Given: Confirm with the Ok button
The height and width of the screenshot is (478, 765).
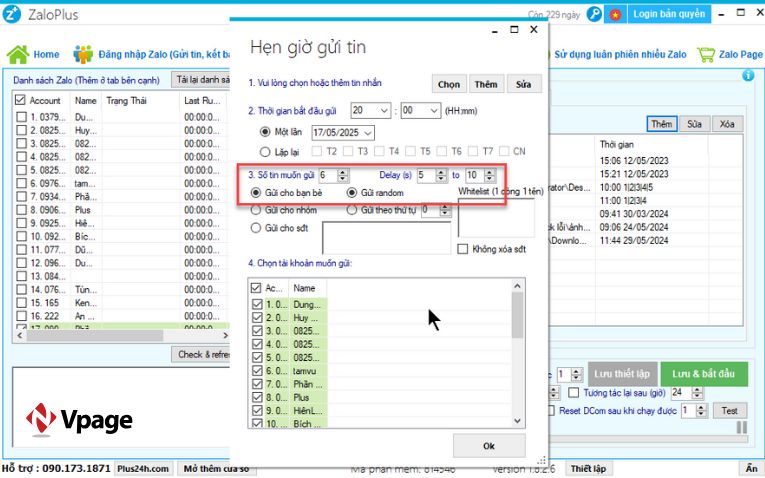Looking at the screenshot, I should click(x=489, y=446).
